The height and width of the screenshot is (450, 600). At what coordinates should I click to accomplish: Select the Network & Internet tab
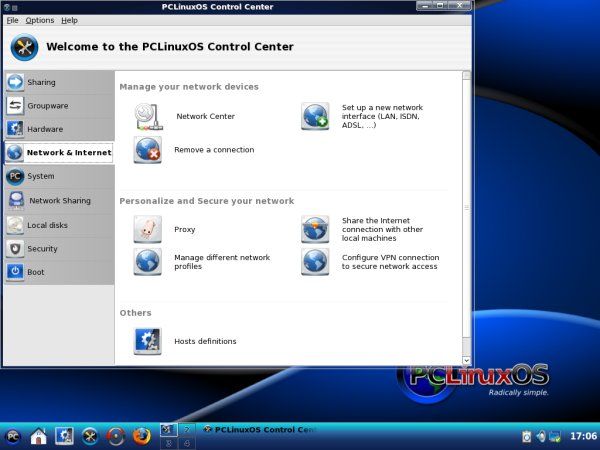(59, 152)
